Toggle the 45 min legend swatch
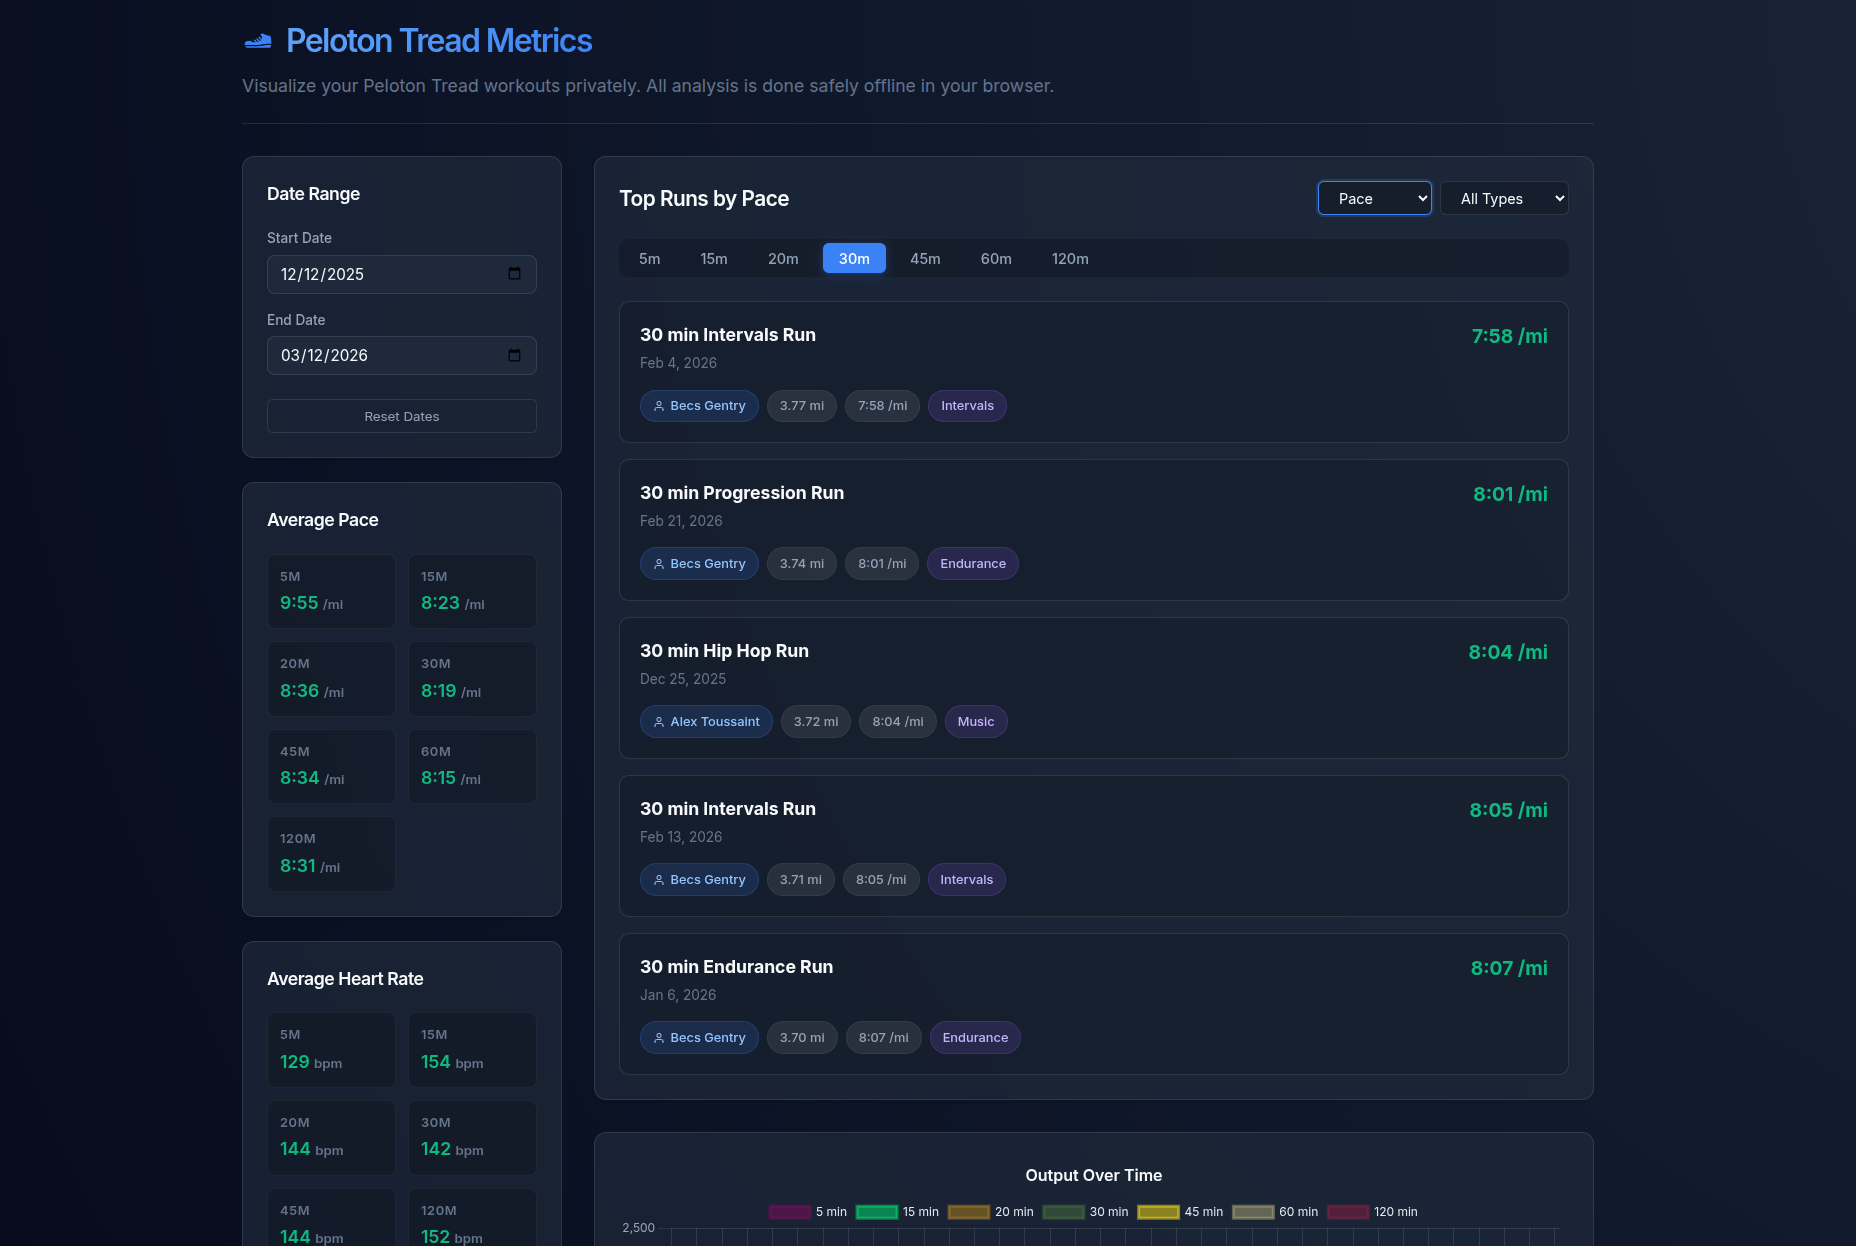1856x1246 pixels. coord(1159,1212)
